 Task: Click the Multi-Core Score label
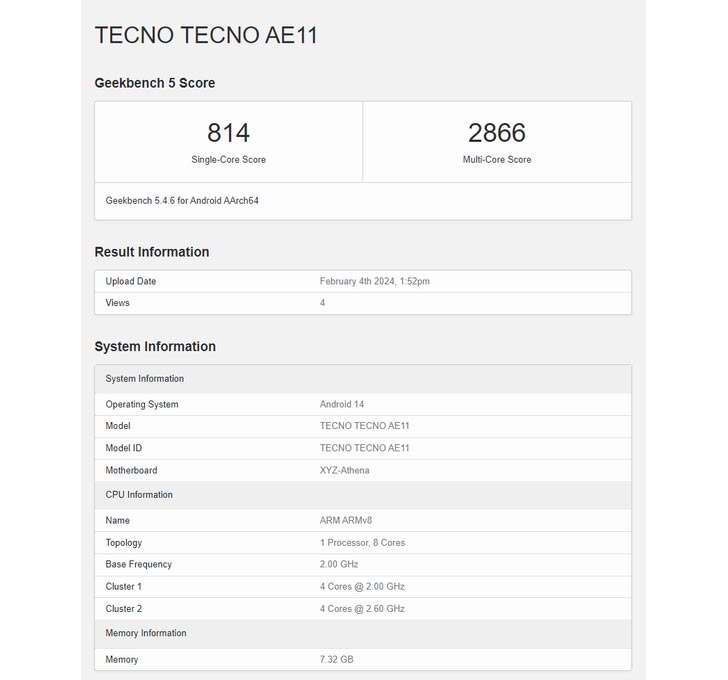click(497, 159)
